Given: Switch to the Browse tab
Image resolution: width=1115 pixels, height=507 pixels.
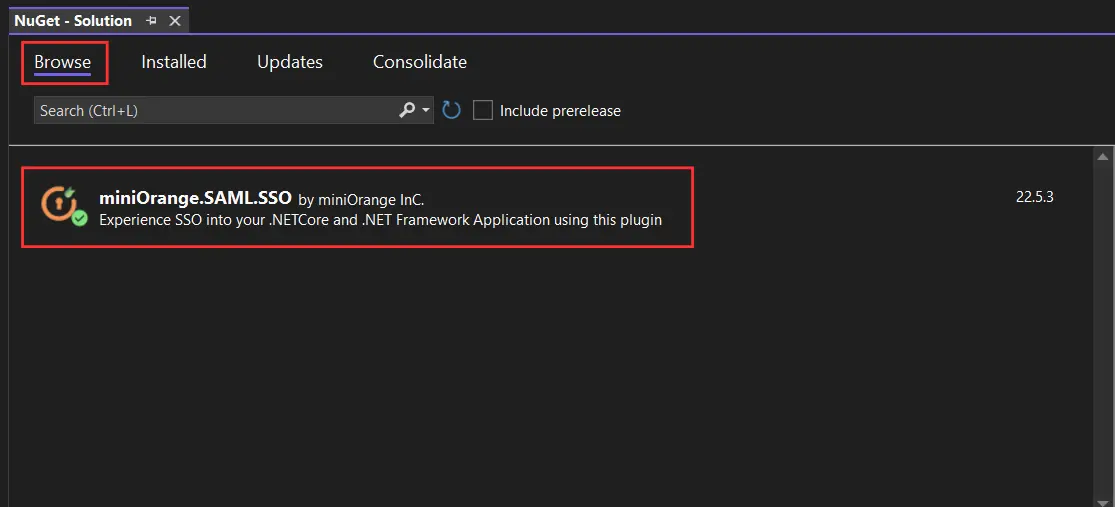Looking at the screenshot, I should point(63,62).
